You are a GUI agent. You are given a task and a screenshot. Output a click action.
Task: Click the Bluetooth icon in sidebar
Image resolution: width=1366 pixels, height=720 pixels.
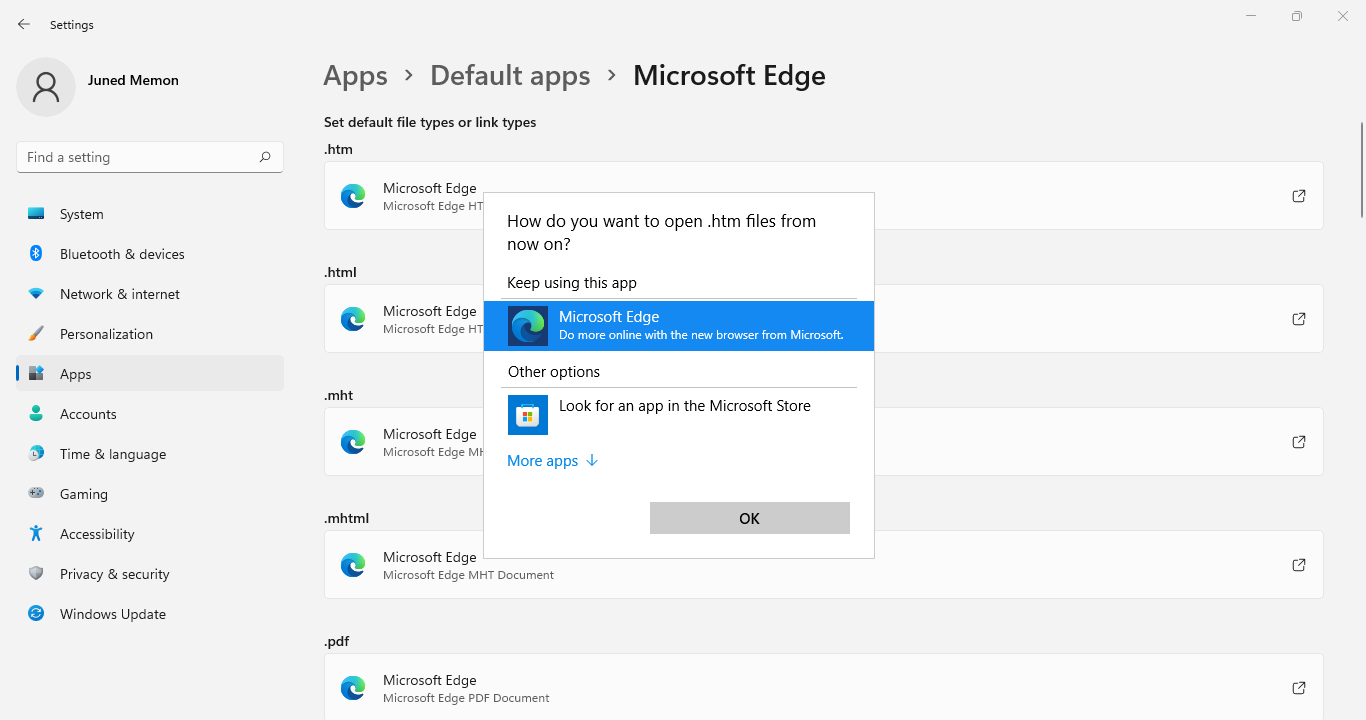pyautogui.click(x=36, y=254)
